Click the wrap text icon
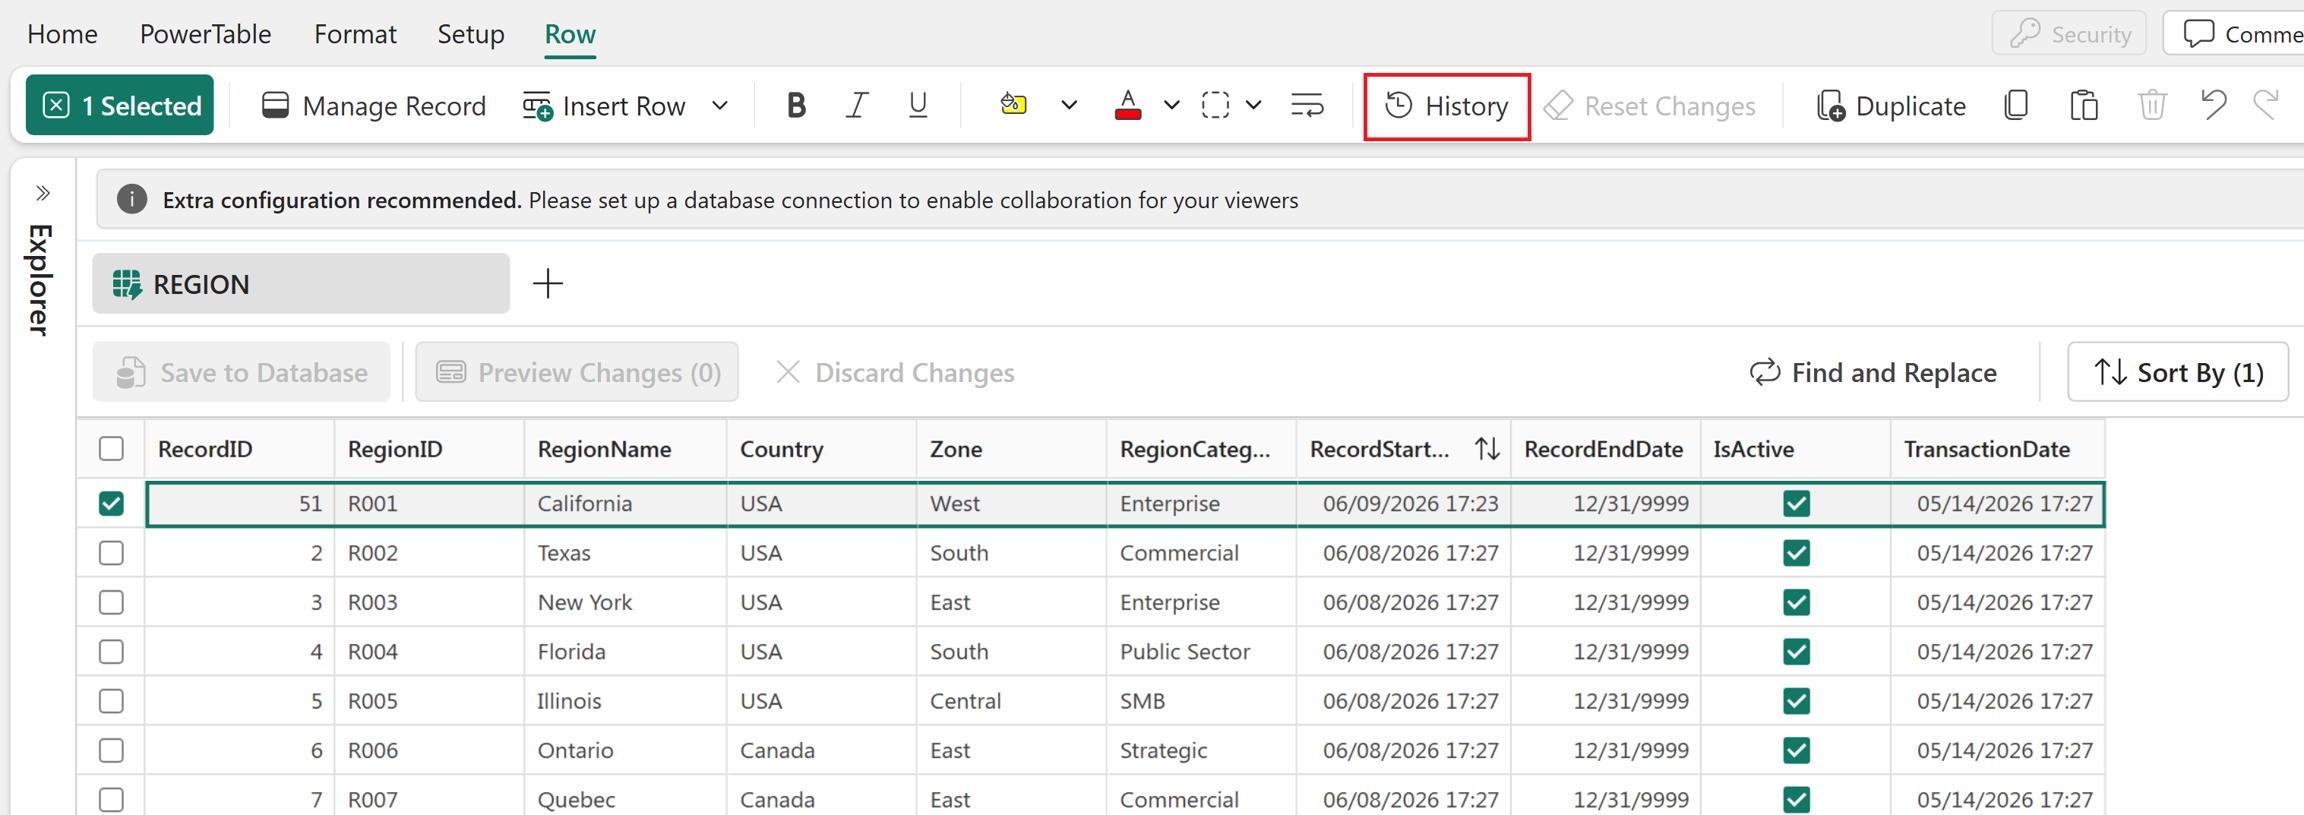2304x815 pixels. pyautogui.click(x=1307, y=105)
